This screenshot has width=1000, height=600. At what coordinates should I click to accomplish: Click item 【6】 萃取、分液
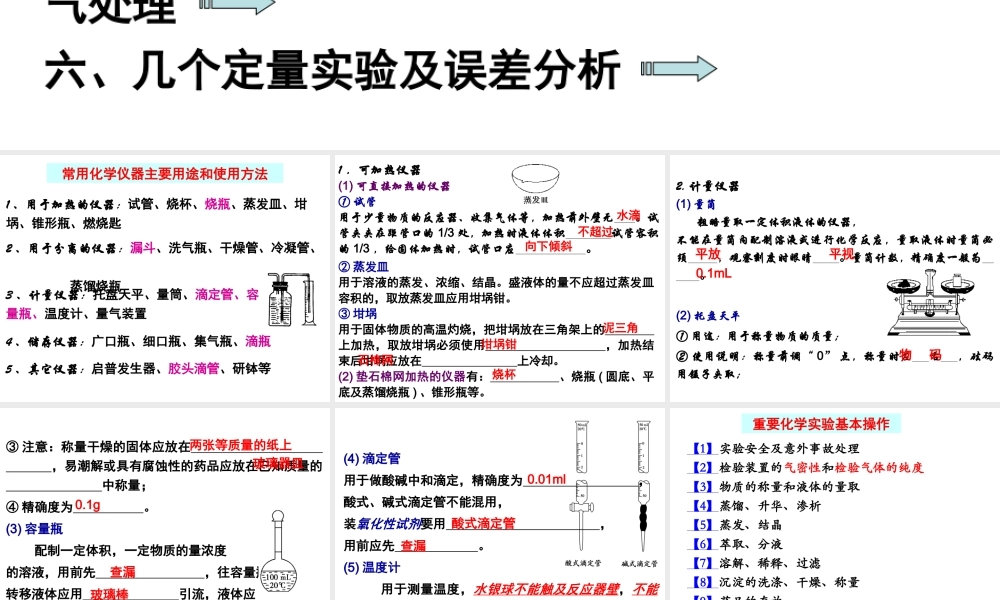[737, 544]
